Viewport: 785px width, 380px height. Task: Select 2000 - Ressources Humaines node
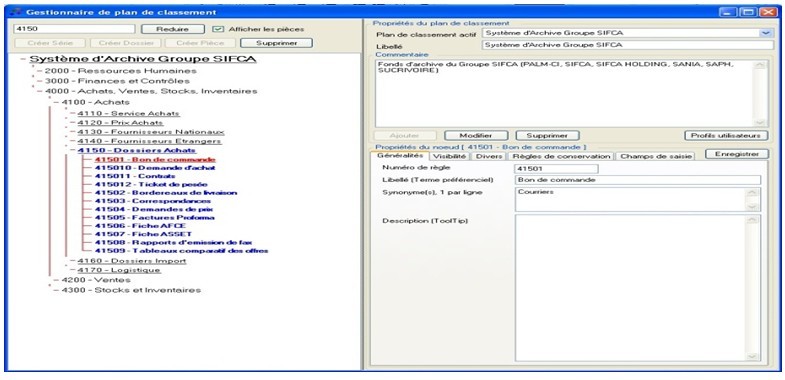121,71
